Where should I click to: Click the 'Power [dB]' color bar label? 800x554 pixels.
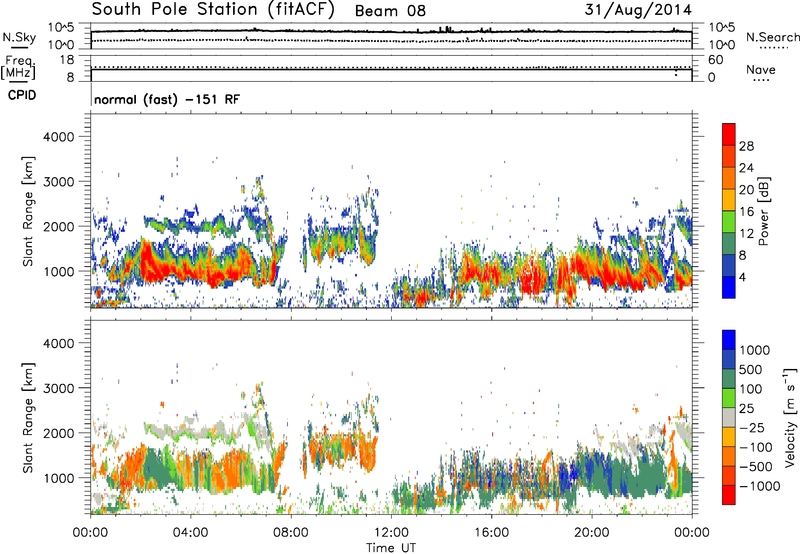pos(763,211)
